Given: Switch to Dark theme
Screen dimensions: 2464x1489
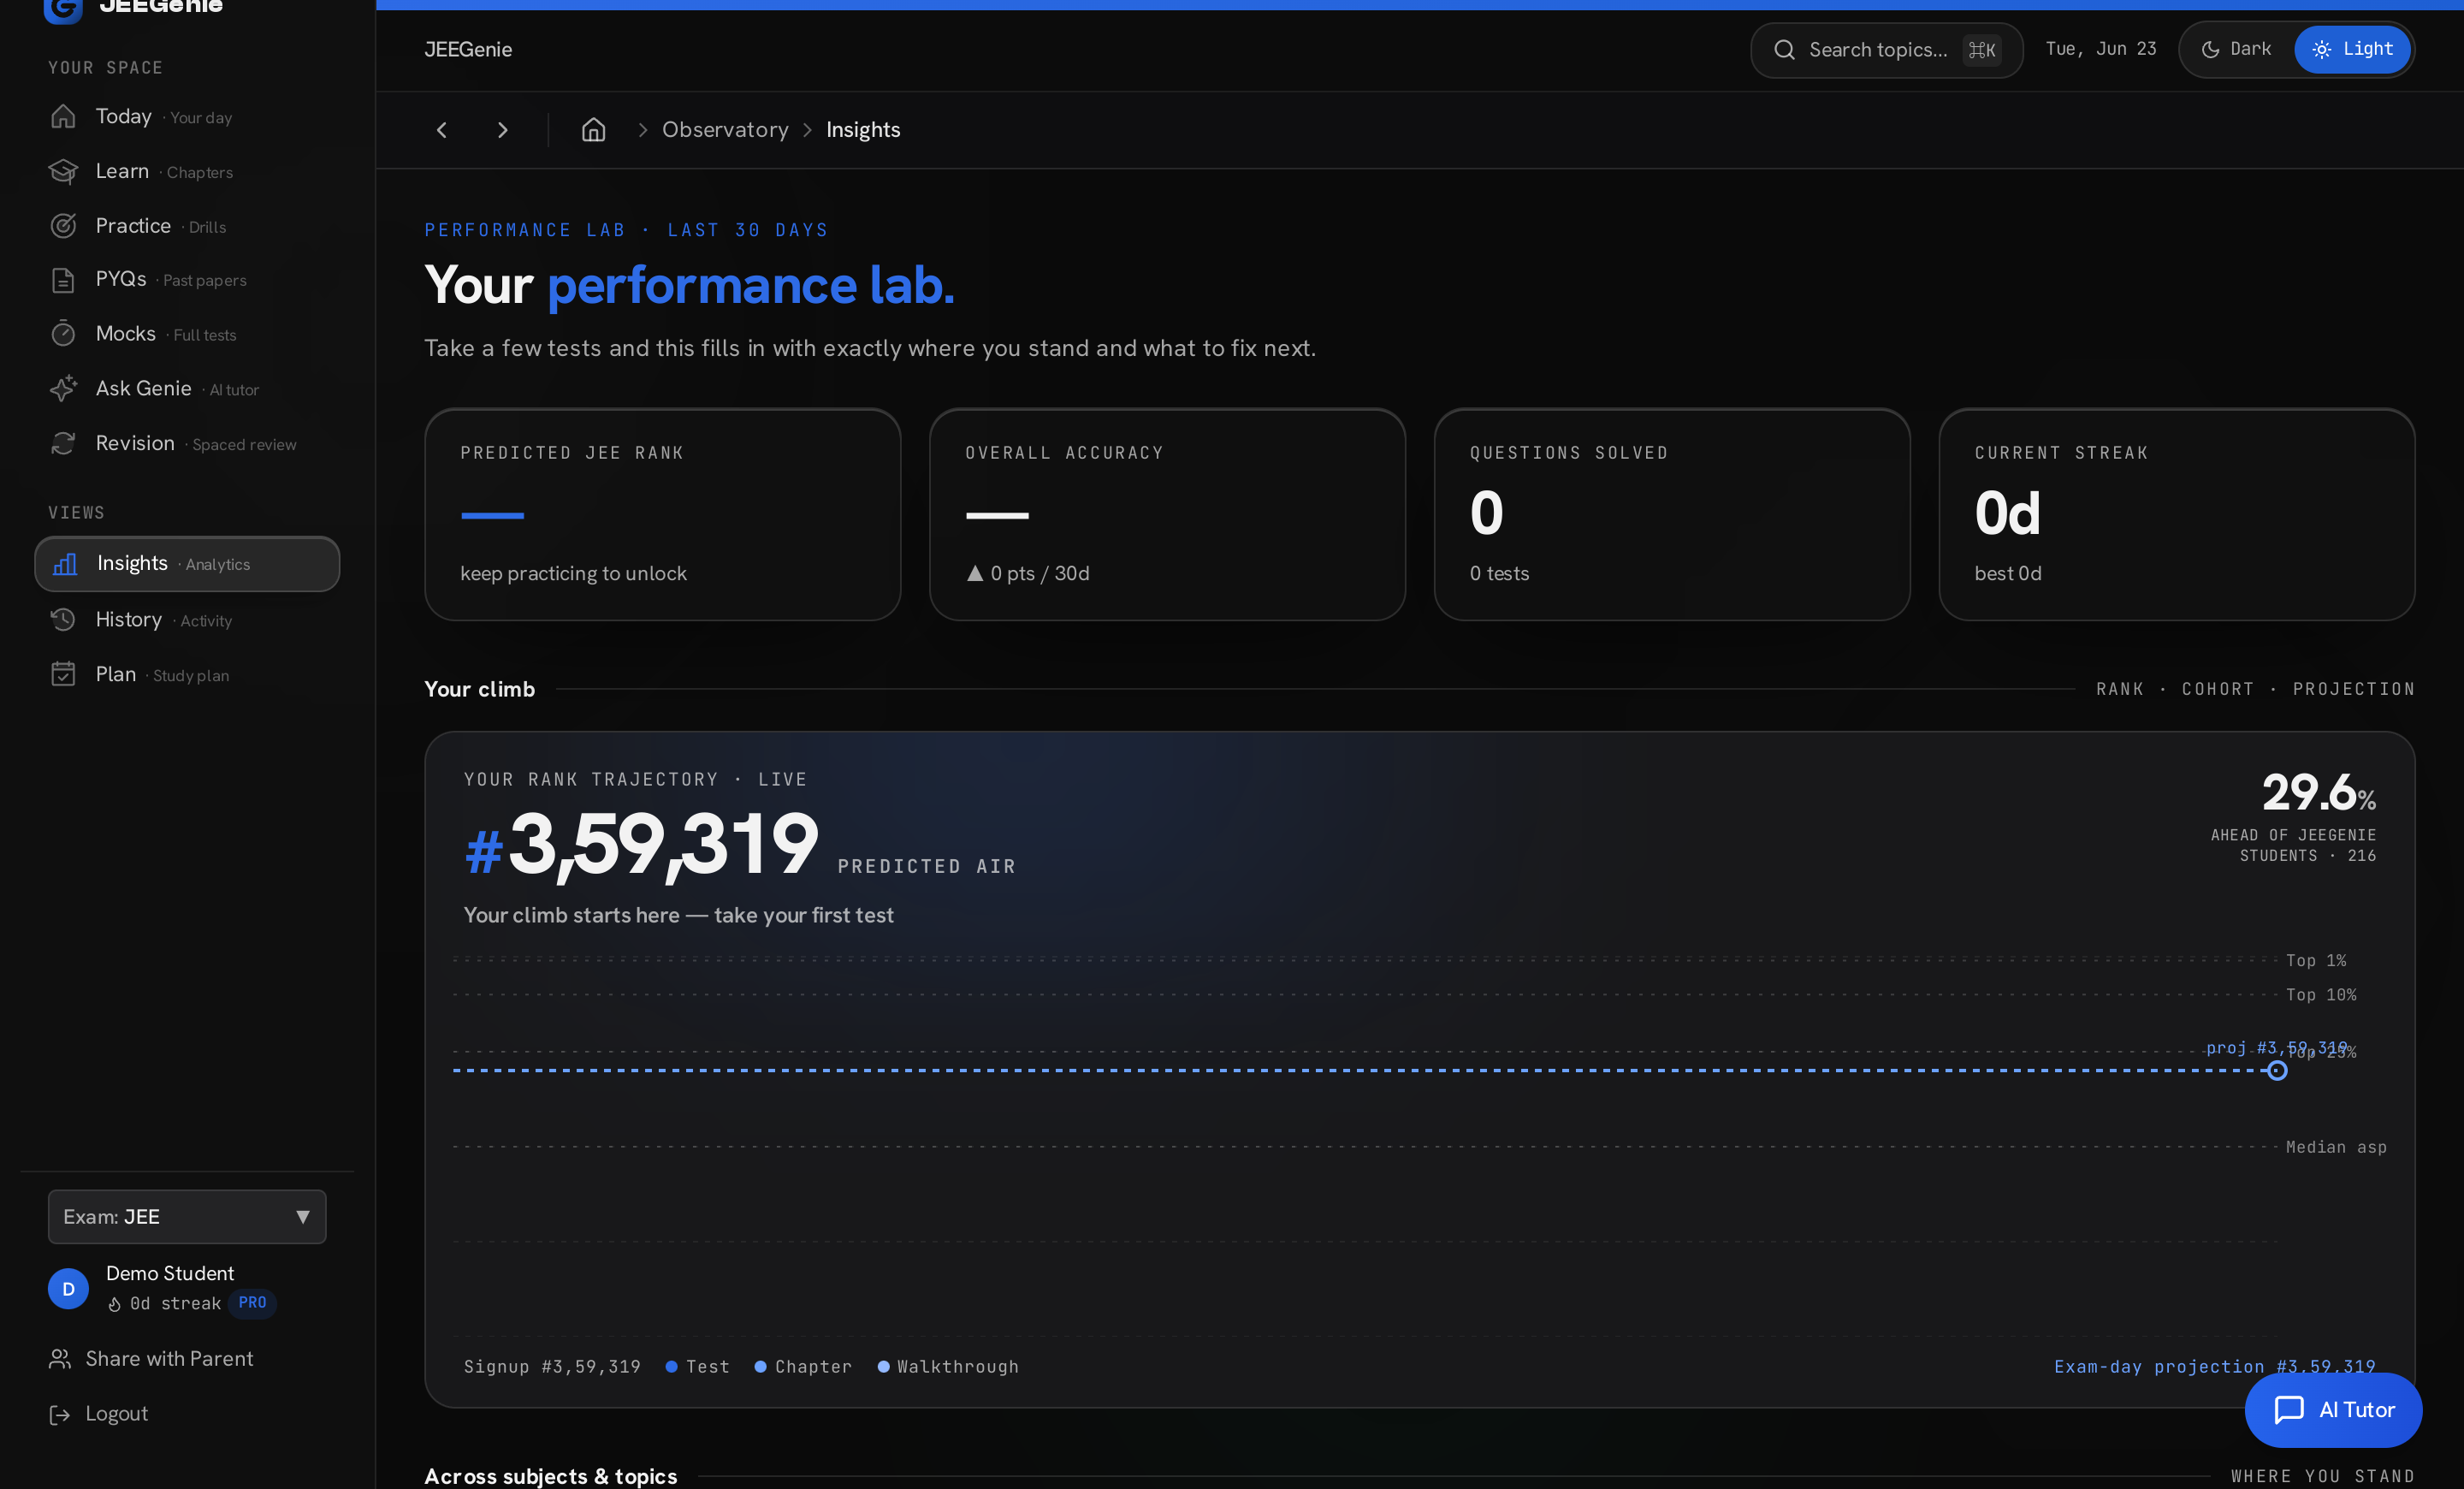Looking at the screenshot, I should [2237, 49].
